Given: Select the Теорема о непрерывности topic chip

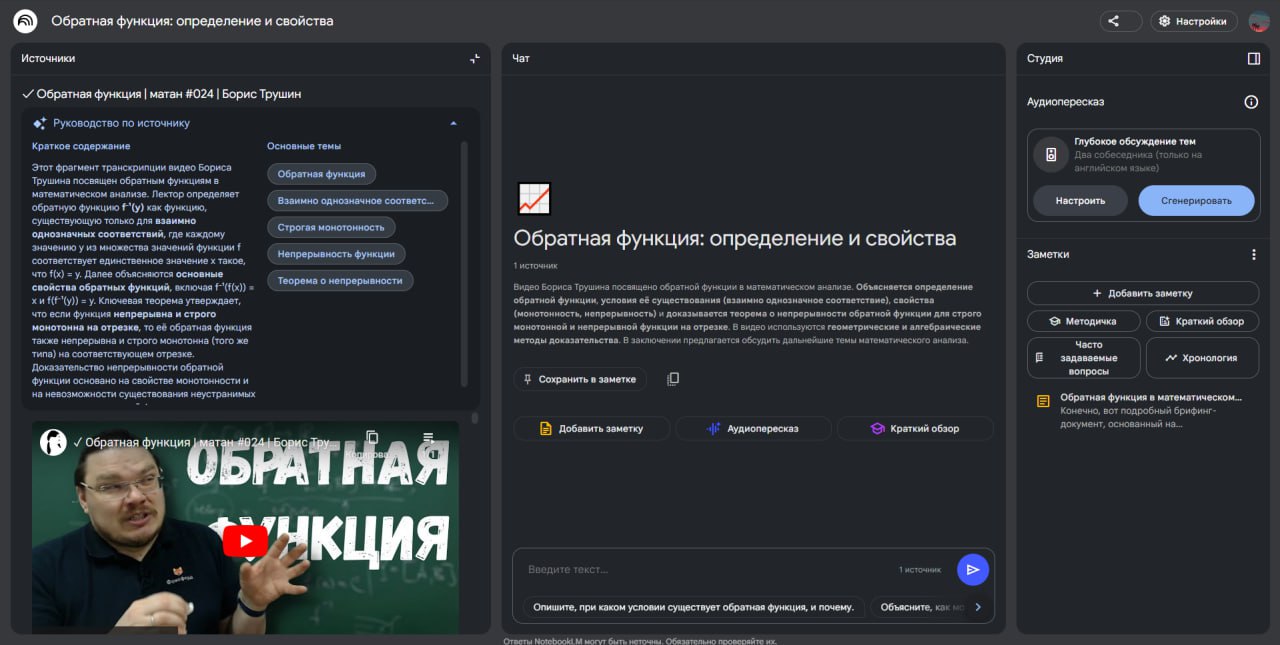Looking at the screenshot, I should coord(340,281).
